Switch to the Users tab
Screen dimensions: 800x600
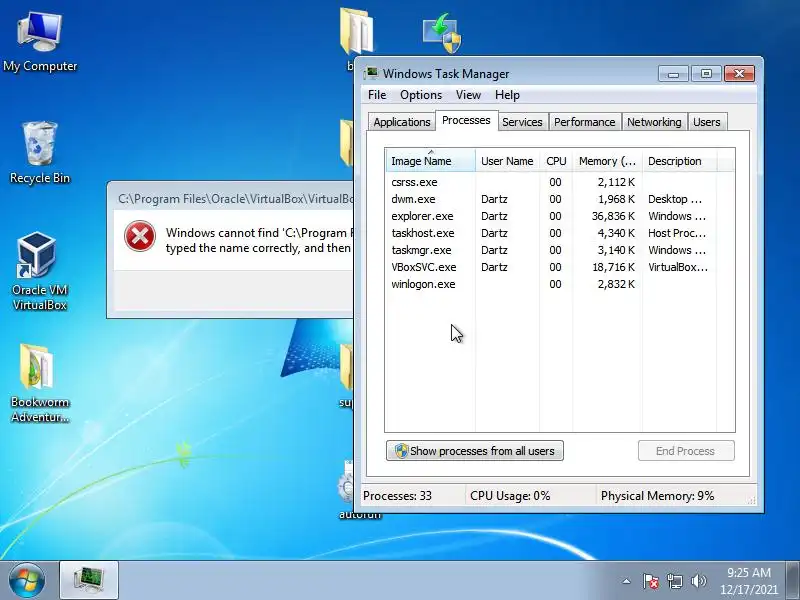click(707, 122)
